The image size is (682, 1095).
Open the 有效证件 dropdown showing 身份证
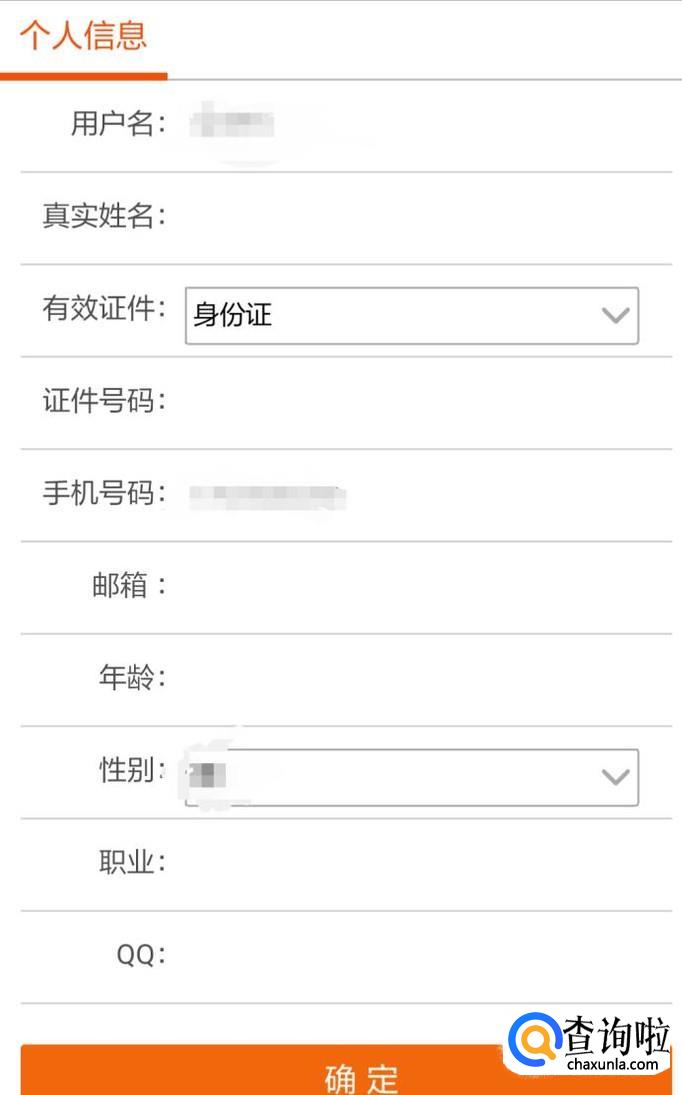pos(400,316)
